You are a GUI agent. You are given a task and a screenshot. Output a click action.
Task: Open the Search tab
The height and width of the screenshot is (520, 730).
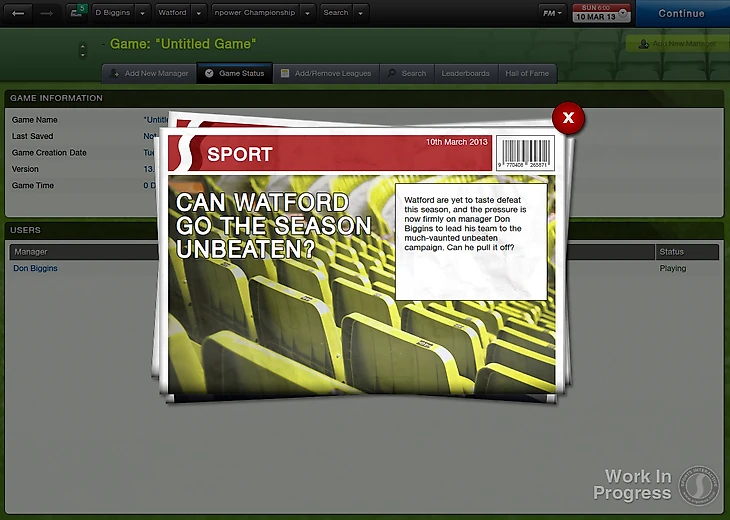pyautogui.click(x=407, y=74)
